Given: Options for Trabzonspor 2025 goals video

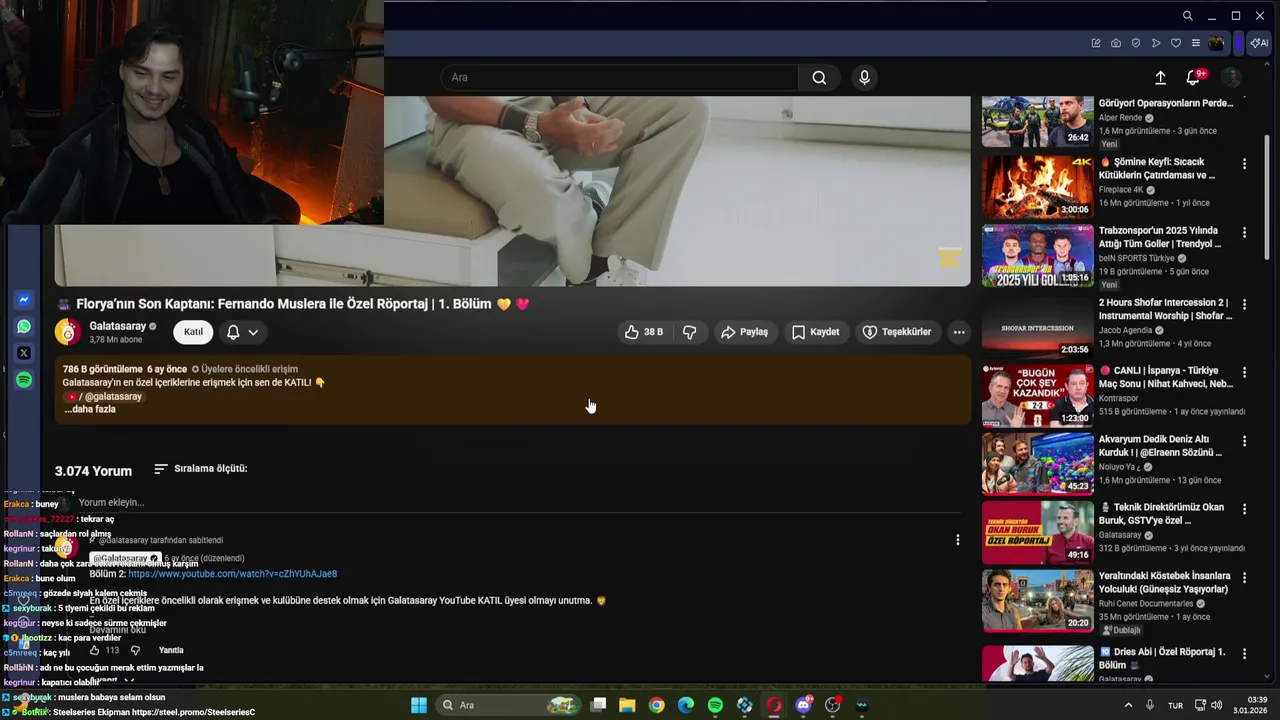Looking at the screenshot, I should tap(1245, 232).
